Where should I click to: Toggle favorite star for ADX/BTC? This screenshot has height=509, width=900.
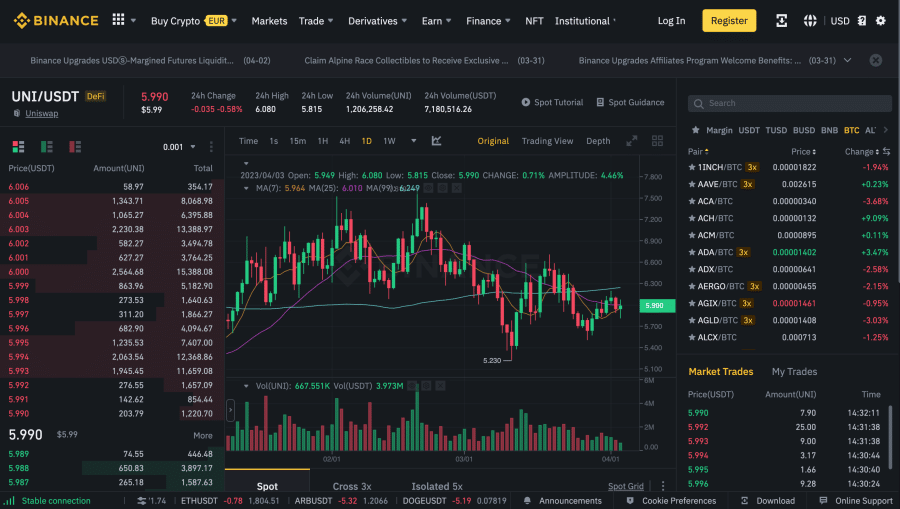pyautogui.click(x=692, y=269)
